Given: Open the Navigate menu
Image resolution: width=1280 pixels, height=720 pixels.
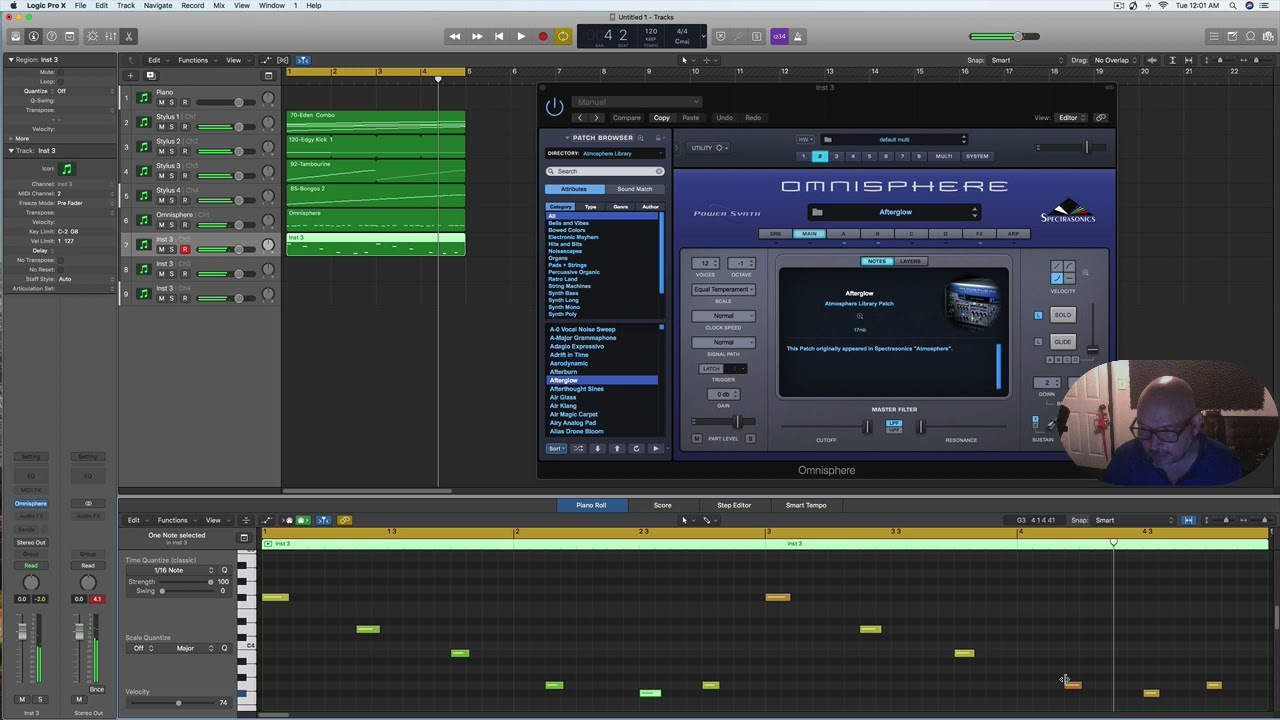Looking at the screenshot, I should 157,5.
